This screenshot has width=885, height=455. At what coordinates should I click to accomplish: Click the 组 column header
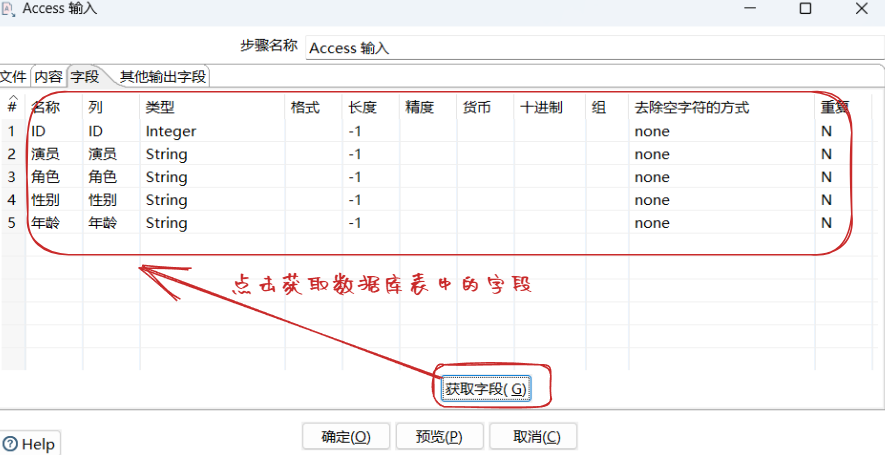pos(607,107)
